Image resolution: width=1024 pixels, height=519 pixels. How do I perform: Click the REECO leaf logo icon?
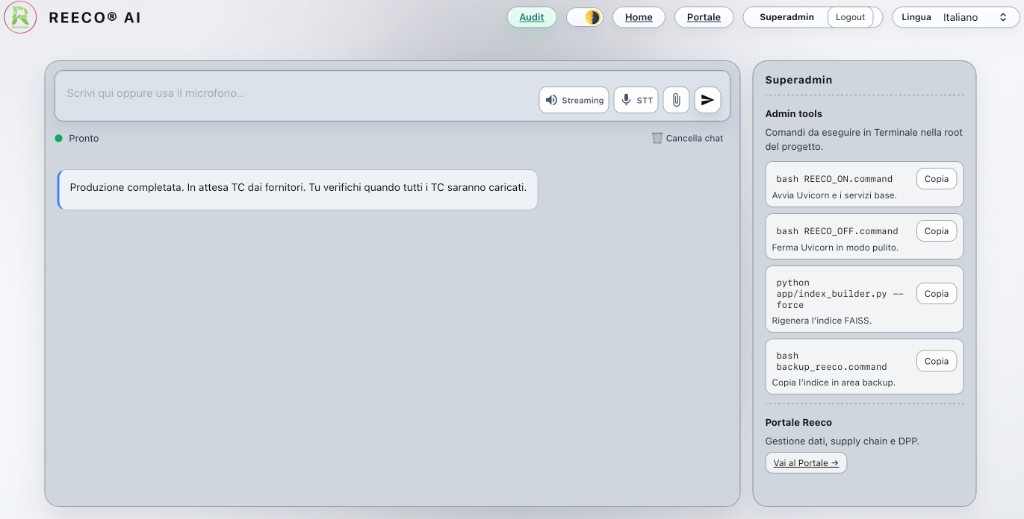20,17
